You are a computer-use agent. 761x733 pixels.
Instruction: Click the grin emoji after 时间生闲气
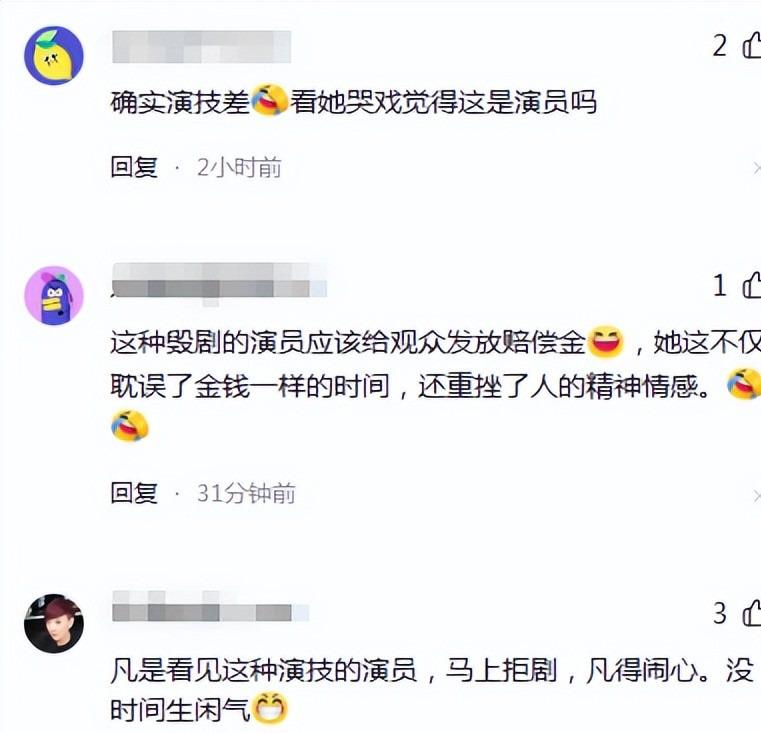pyautogui.click(x=270, y=708)
